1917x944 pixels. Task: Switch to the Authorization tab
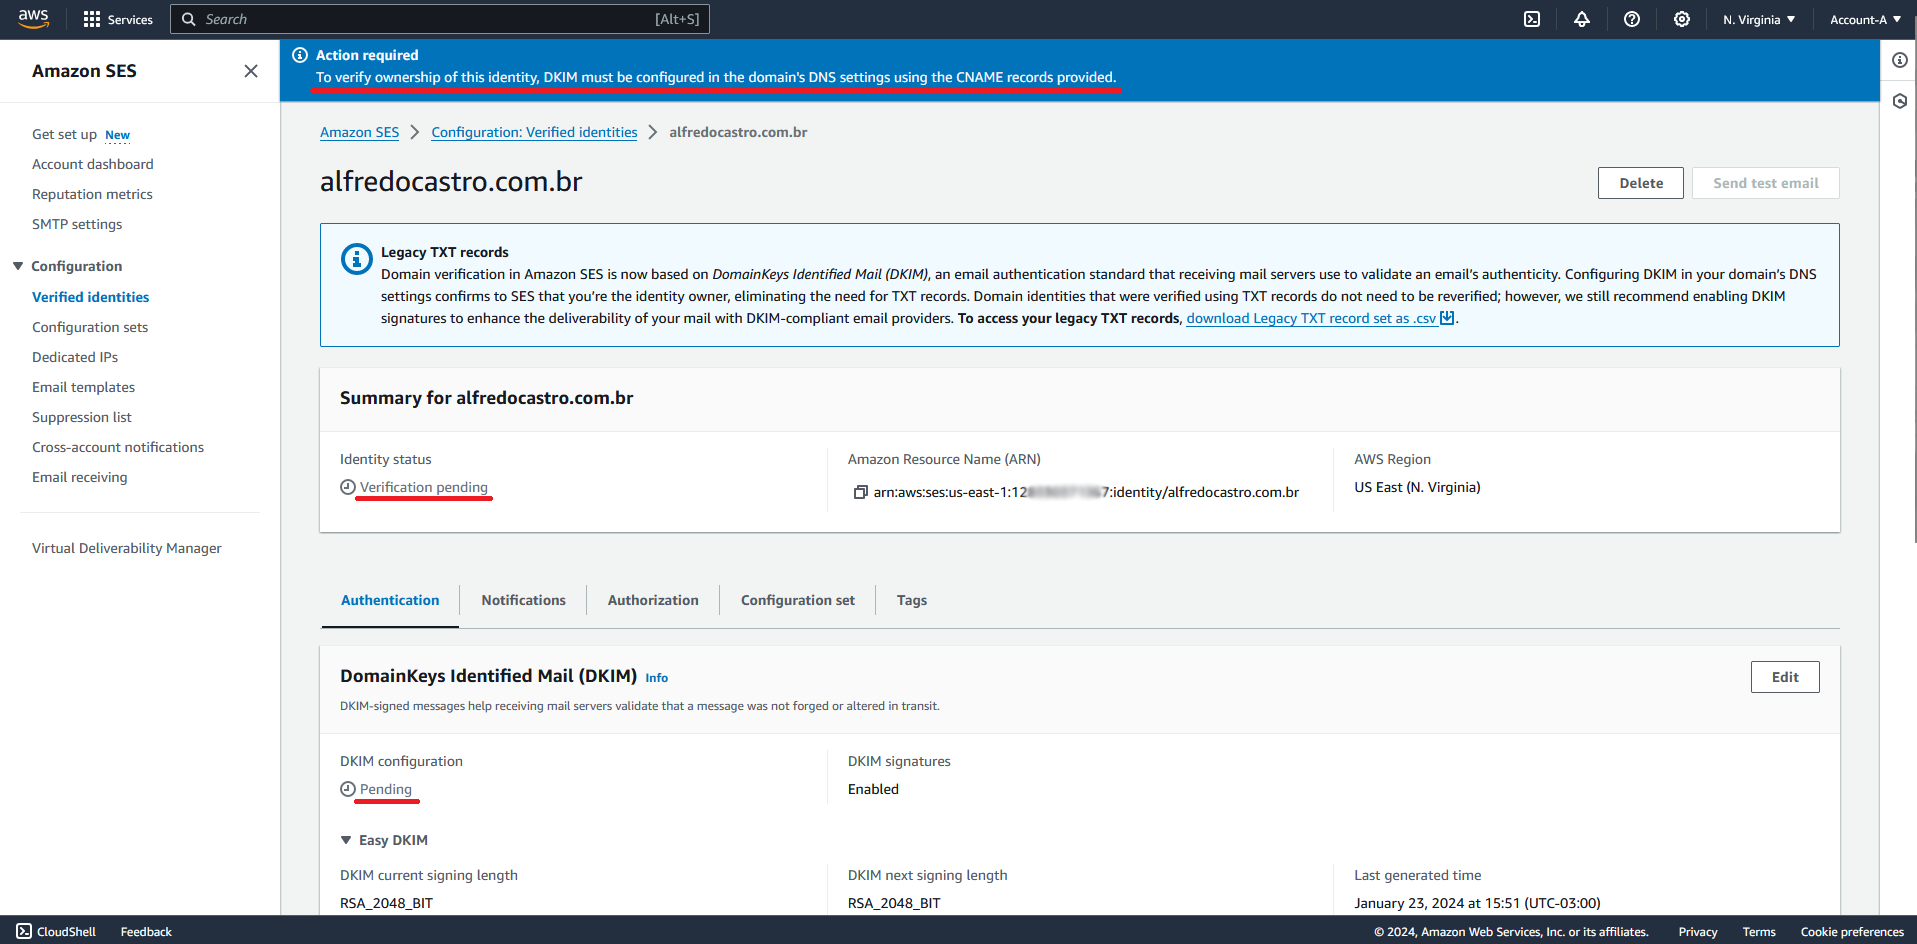click(653, 600)
